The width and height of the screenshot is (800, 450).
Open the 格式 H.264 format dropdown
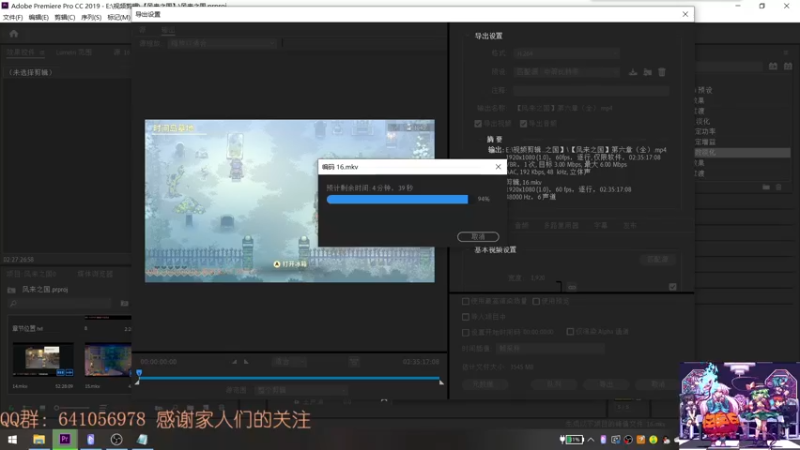[x=566, y=53]
